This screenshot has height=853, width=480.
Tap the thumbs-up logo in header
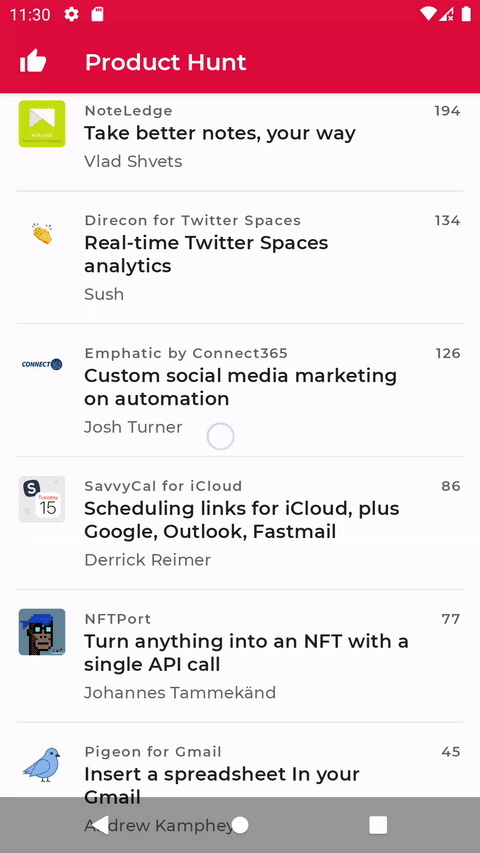pos(33,61)
